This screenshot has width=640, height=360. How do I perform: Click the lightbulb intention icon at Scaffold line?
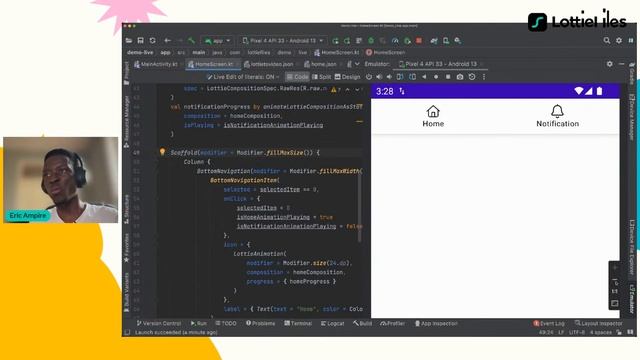(x=162, y=152)
